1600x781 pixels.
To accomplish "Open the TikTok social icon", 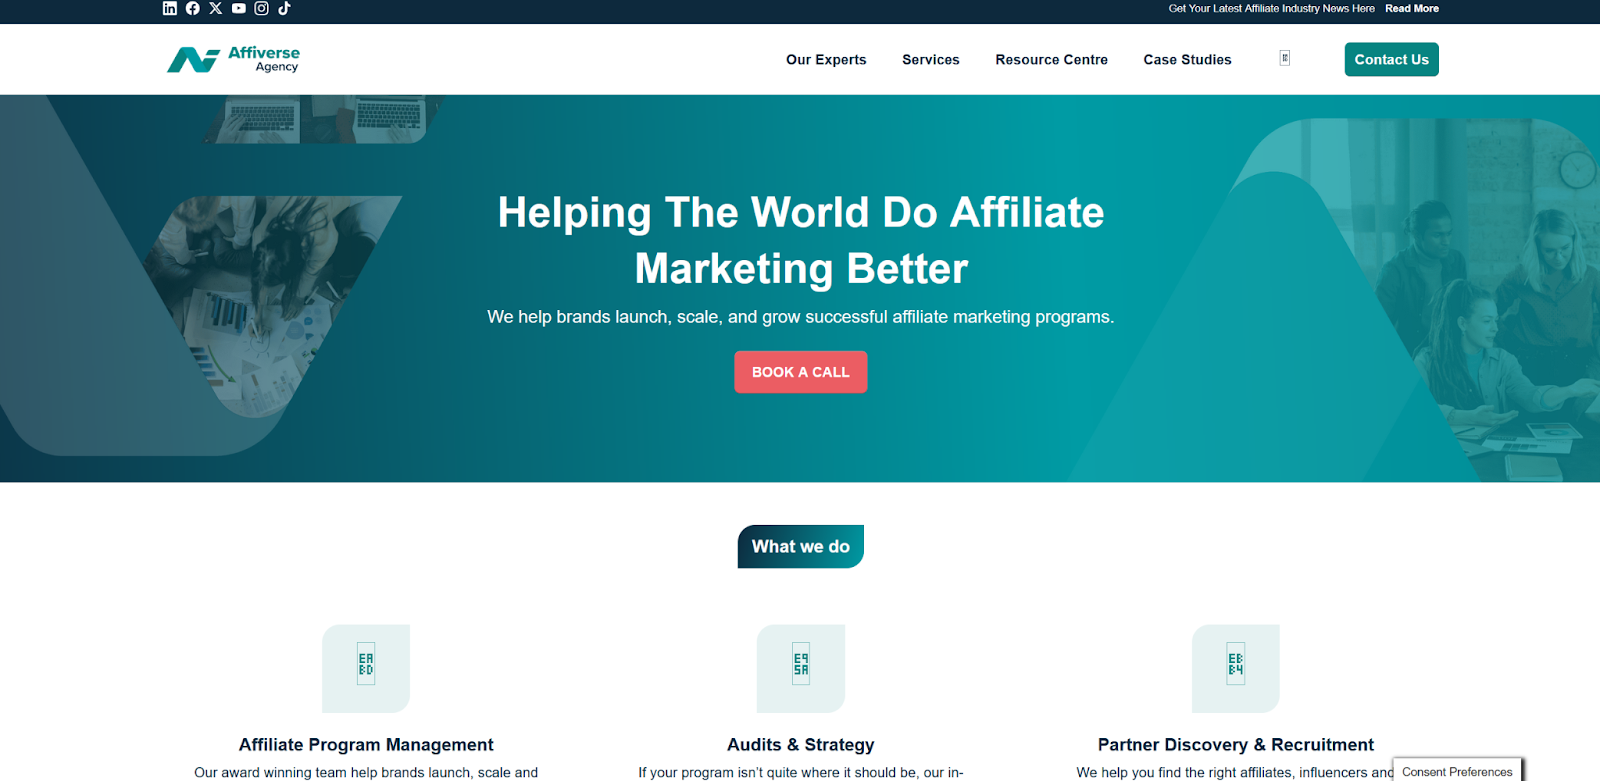I will click(x=284, y=8).
